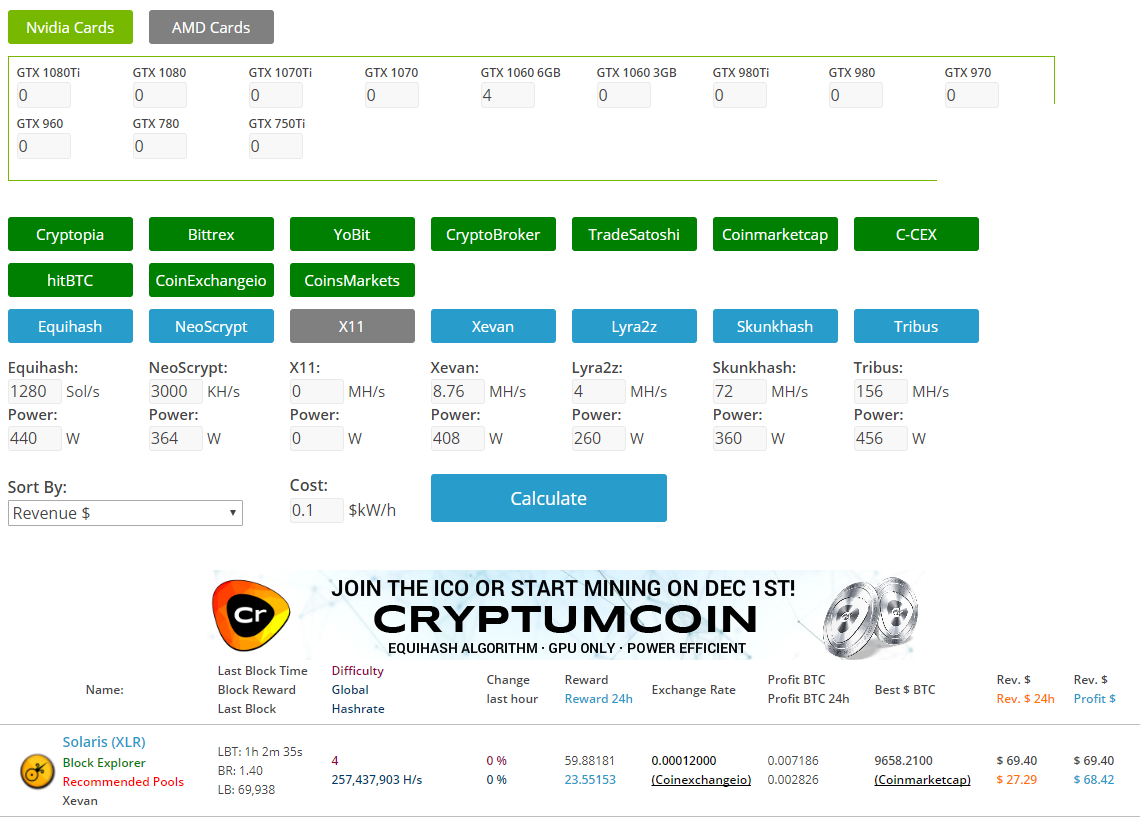The width and height of the screenshot is (1147, 824).
Task: Click the GTX 1060 6GB quantity field
Action: pos(508,95)
